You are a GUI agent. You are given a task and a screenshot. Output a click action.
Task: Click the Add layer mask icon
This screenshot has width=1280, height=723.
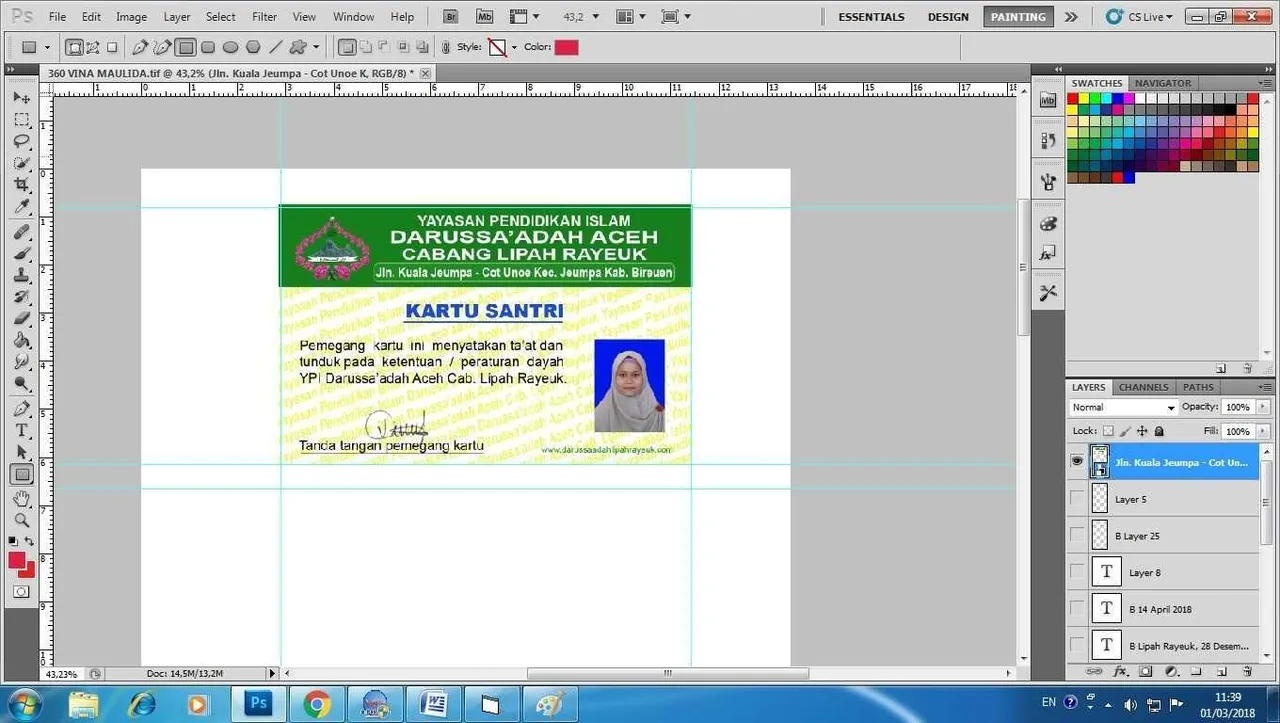[1146, 671]
